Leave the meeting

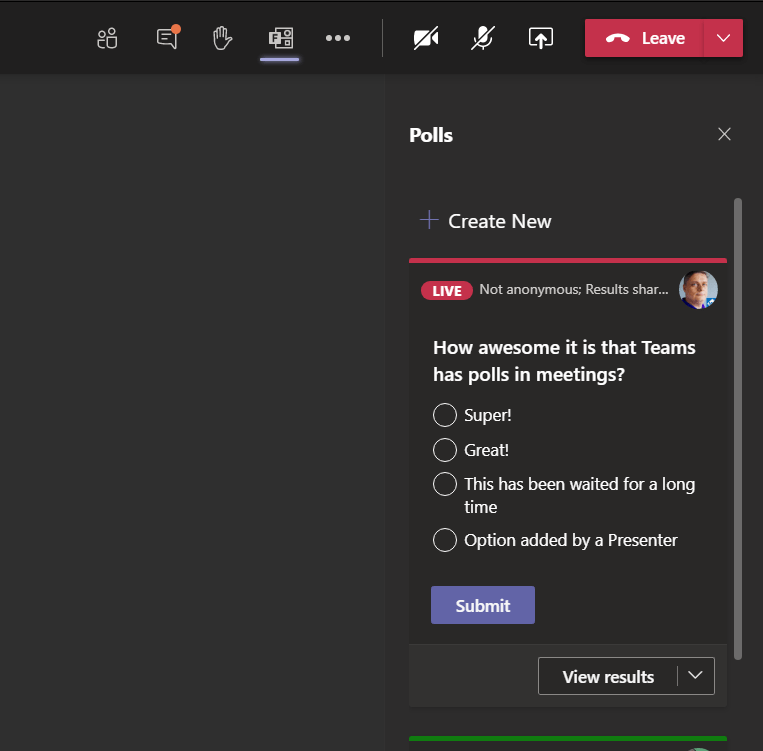[x=645, y=38]
